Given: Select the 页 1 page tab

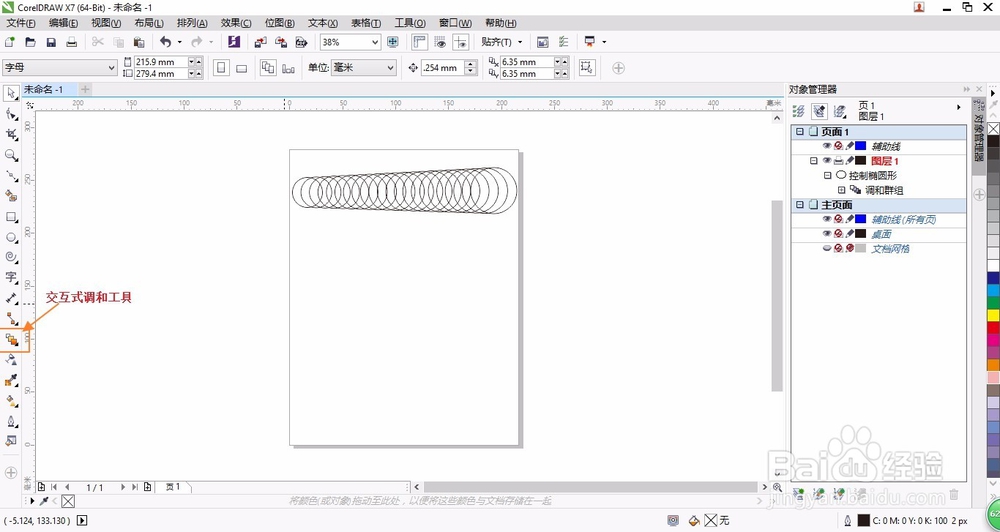Looking at the screenshot, I should [173, 487].
